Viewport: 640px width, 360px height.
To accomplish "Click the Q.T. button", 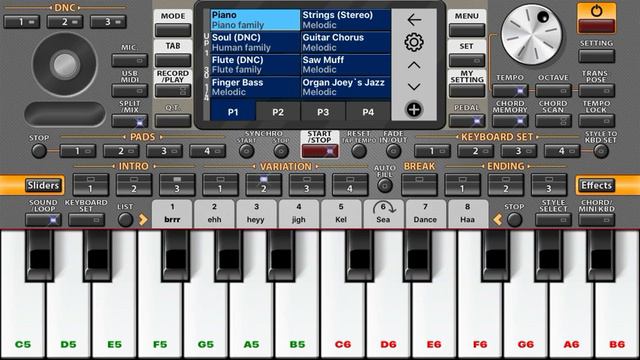I will click(173, 120).
